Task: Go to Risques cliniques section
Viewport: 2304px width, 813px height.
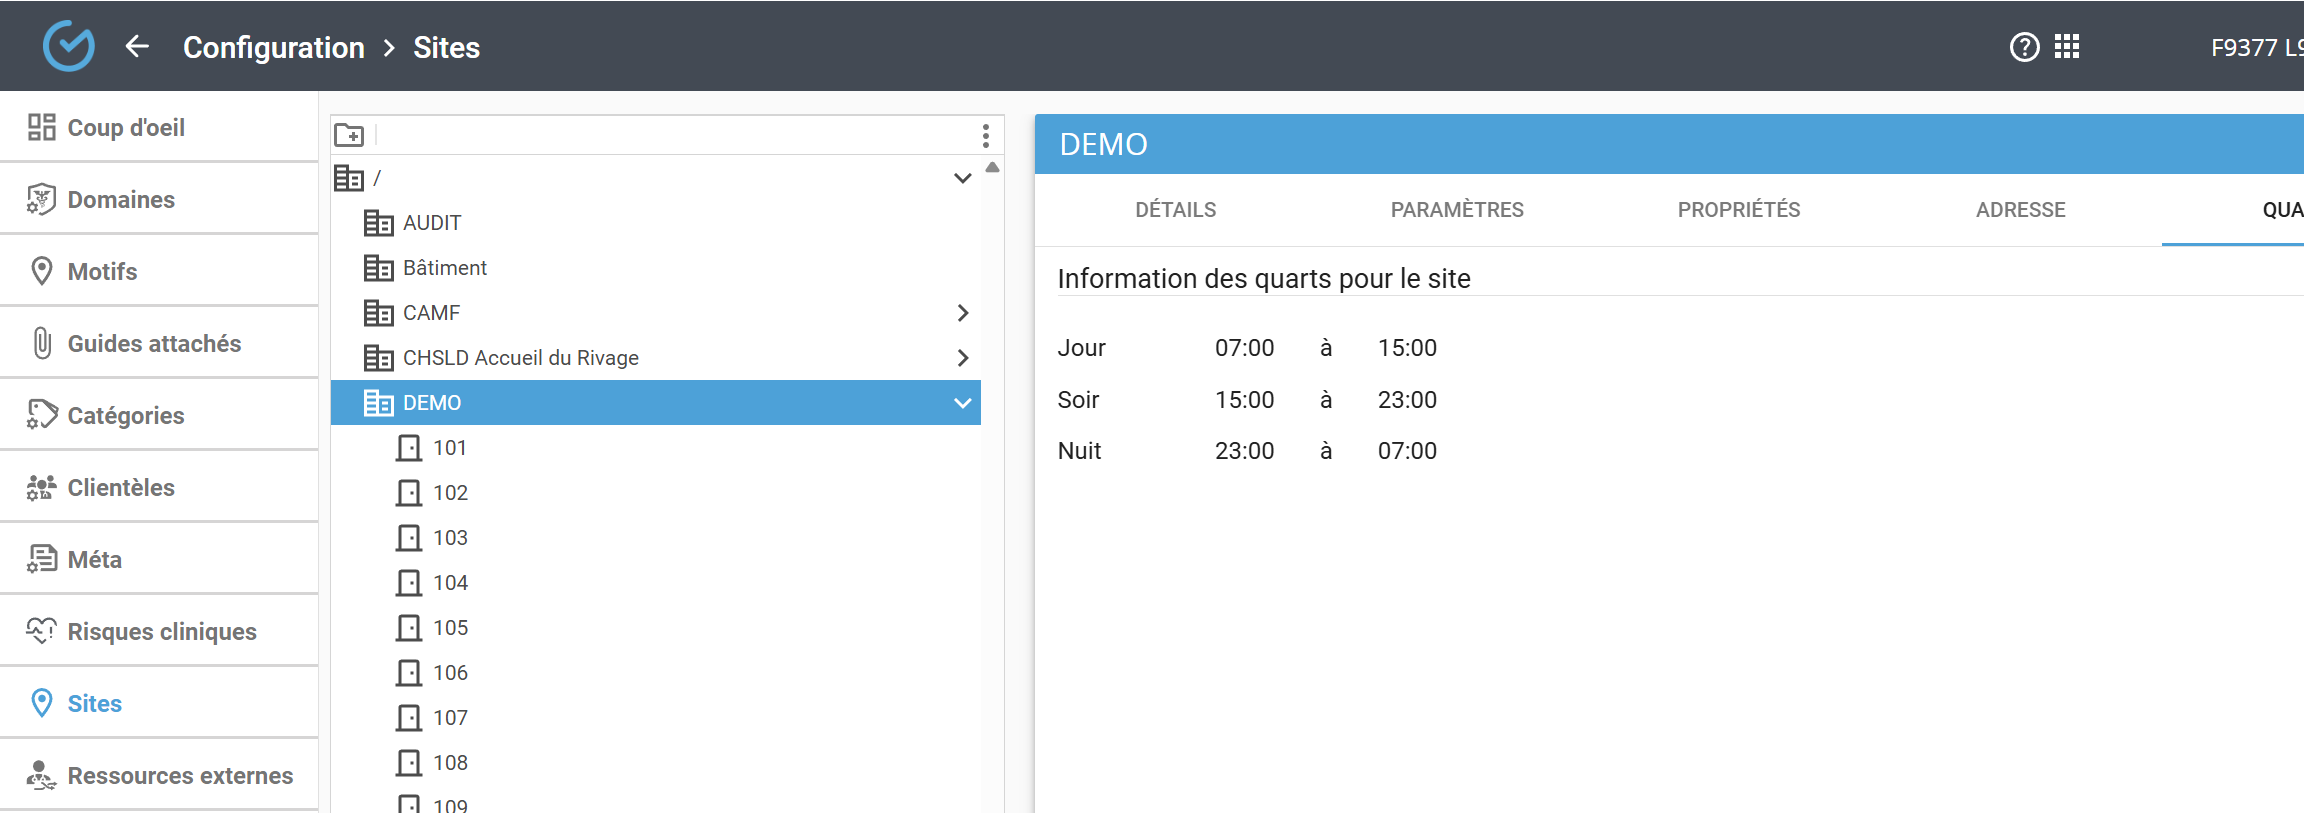Action: 161,632
